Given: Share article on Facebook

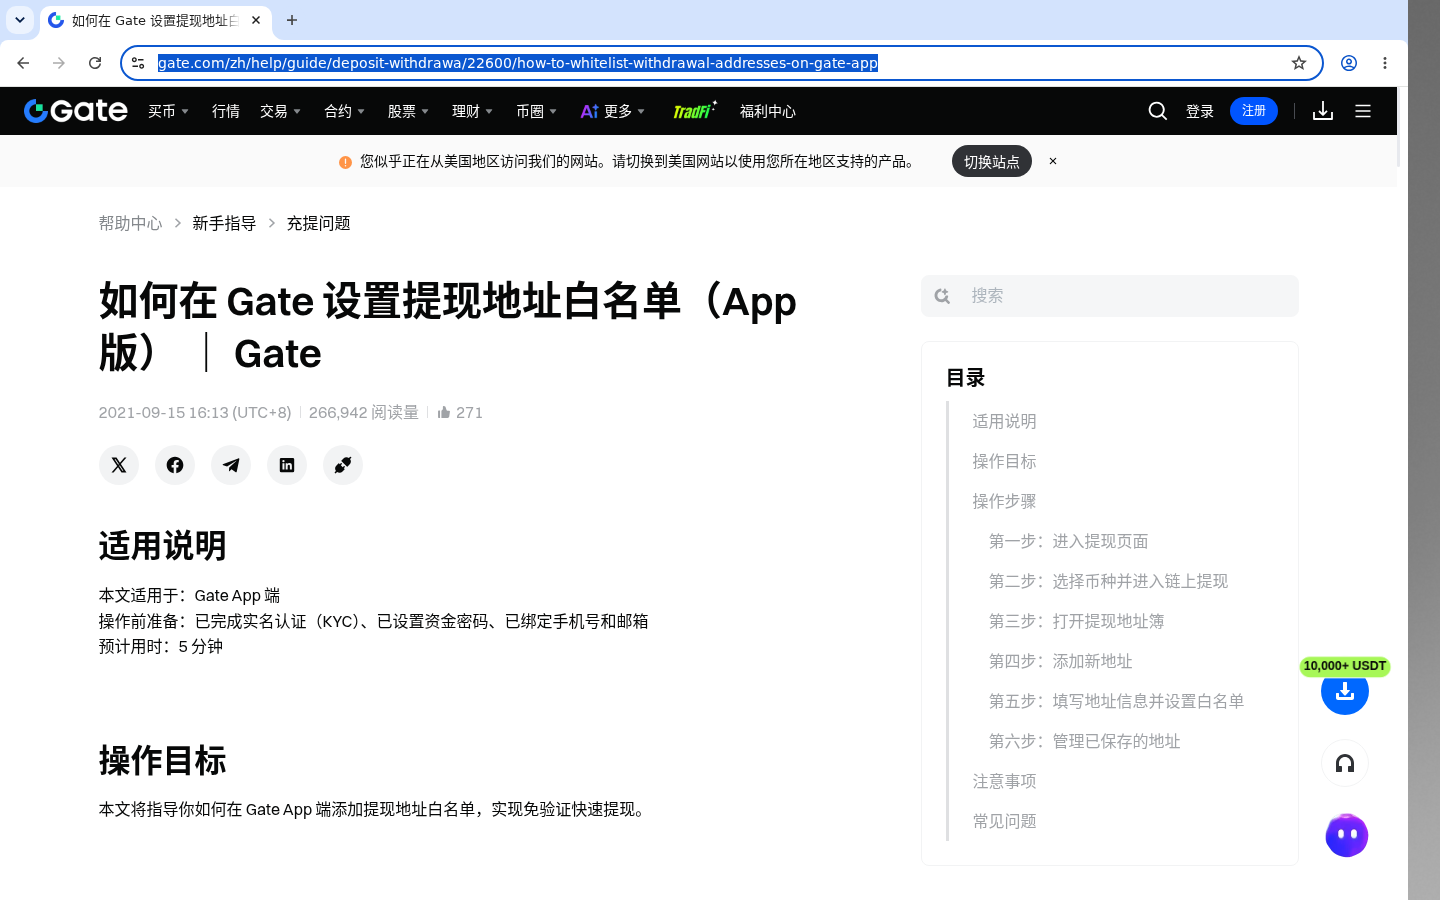Looking at the screenshot, I should coord(175,465).
